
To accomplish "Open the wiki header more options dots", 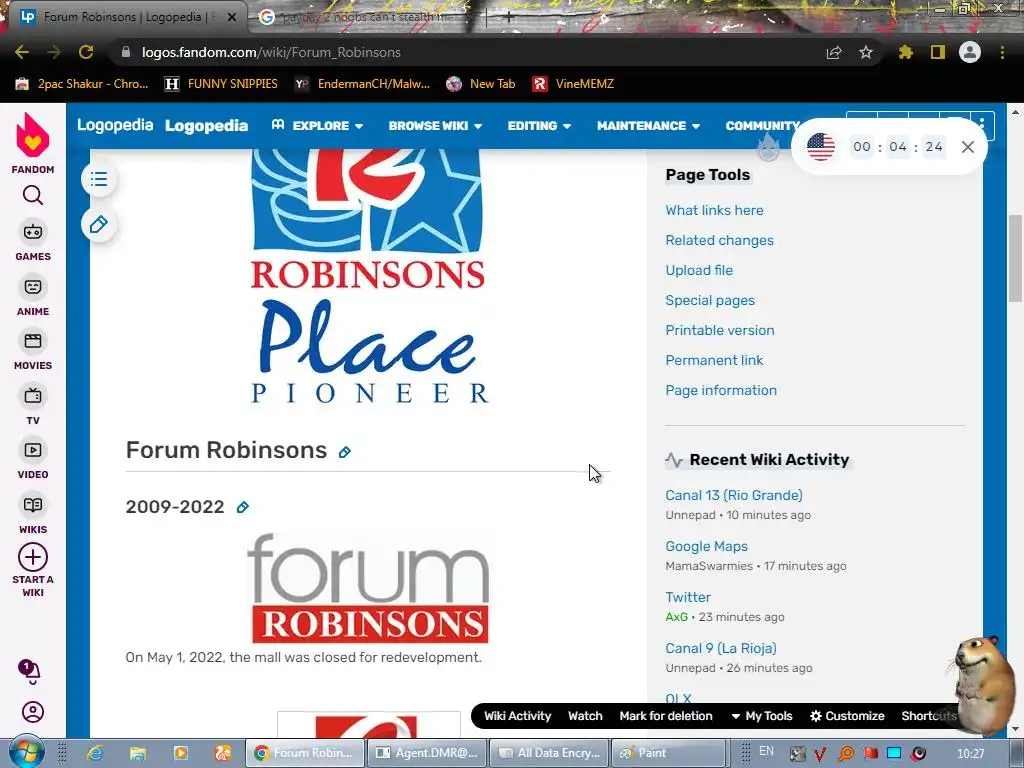I will pyautogui.click(x=982, y=126).
